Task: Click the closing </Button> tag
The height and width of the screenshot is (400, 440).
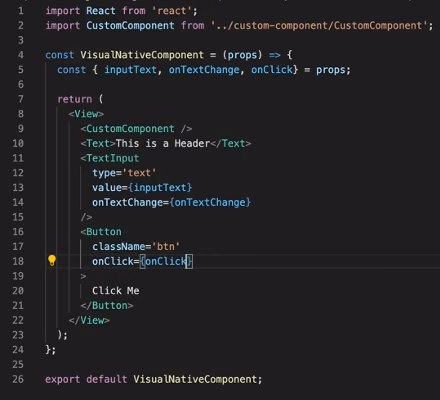Action: click(107, 305)
